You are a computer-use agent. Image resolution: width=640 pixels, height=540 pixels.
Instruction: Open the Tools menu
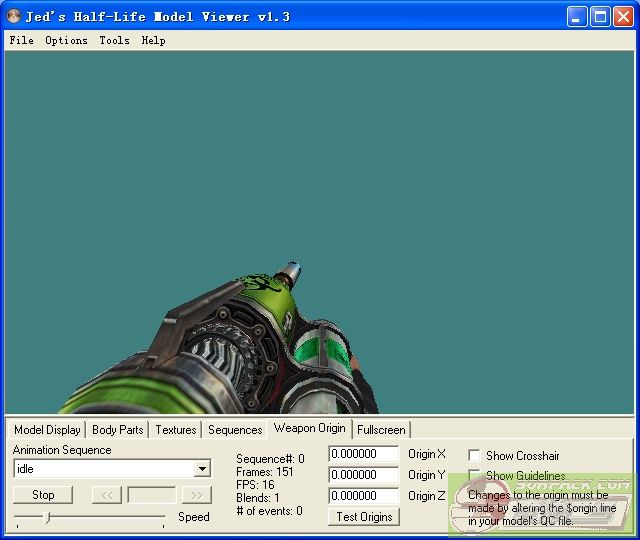[114, 40]
